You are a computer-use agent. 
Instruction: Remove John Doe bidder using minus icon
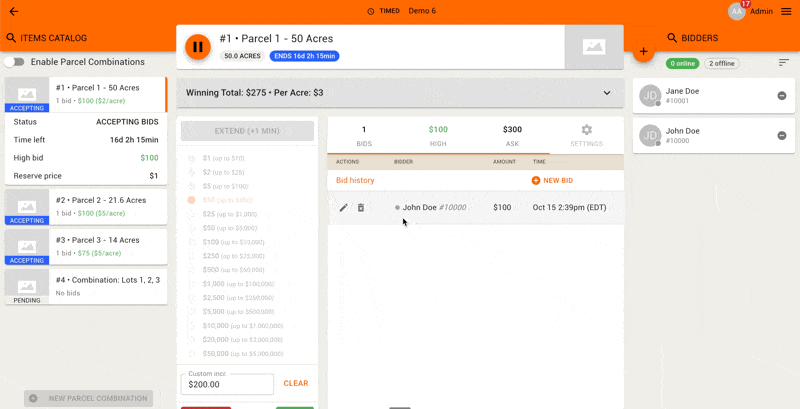pyautogui.click(x=782, y=136)
